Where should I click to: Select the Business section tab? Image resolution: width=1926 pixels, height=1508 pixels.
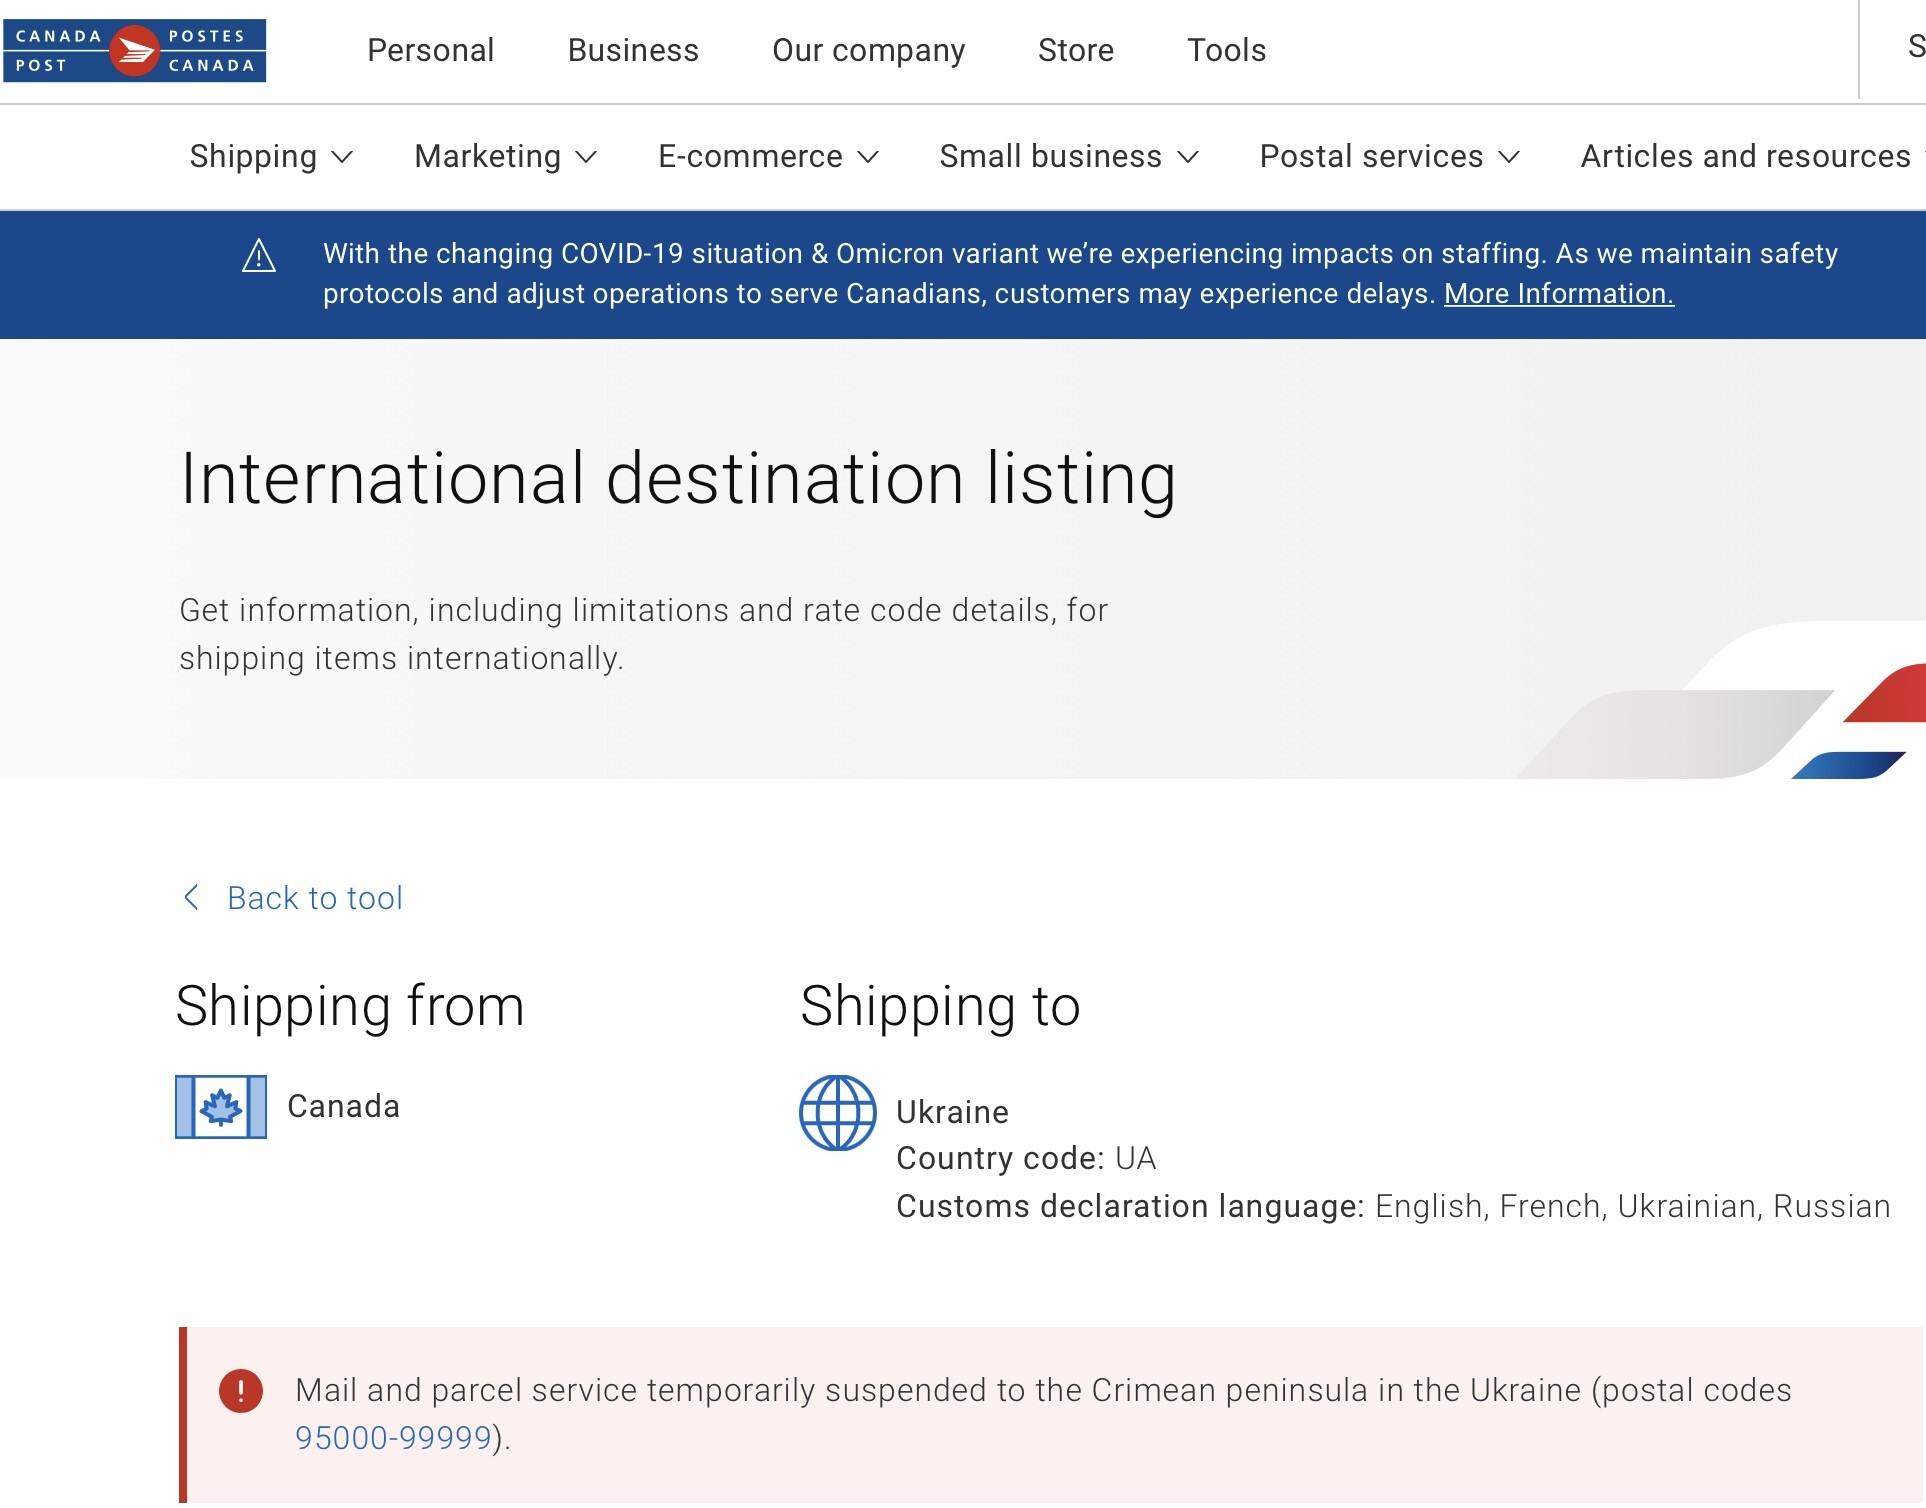pos(633,50)
